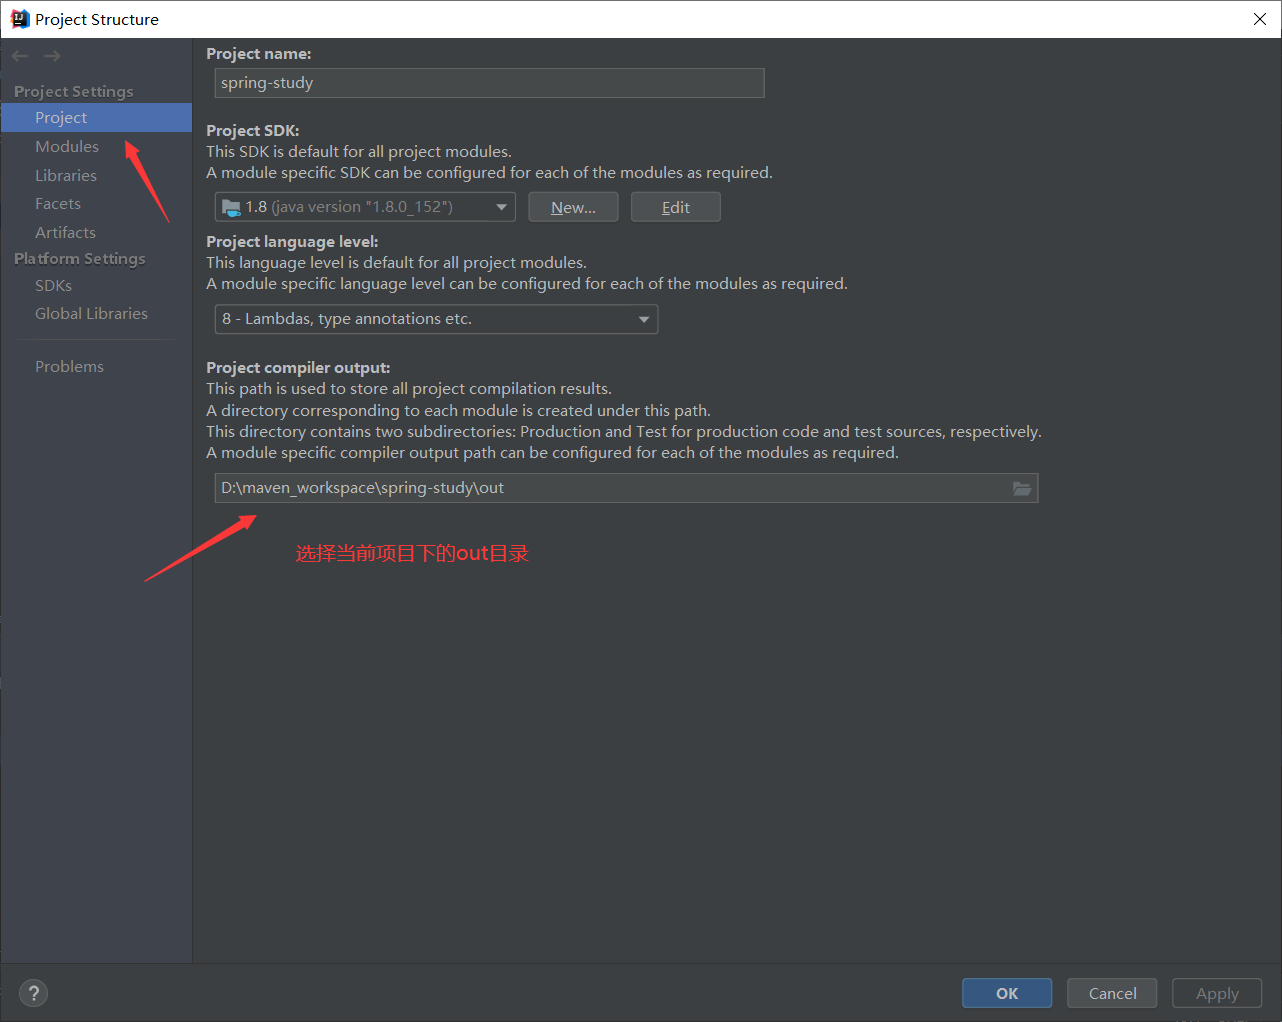
Task: Open the help question mark button
Action: point(33,993)
